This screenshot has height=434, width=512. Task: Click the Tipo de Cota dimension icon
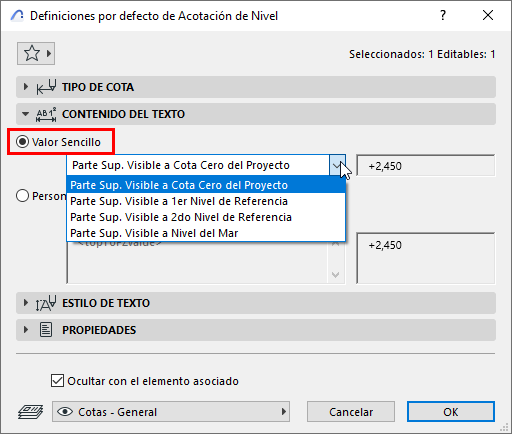coord(46,87)
